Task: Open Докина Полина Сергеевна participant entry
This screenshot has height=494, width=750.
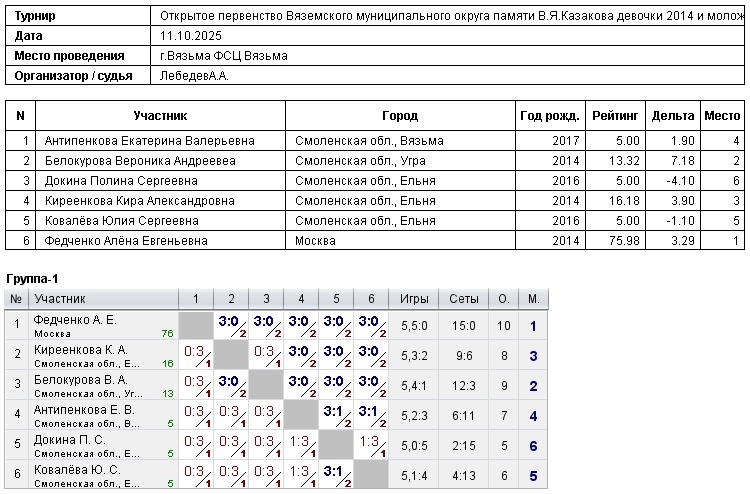Action: (120, 181)
